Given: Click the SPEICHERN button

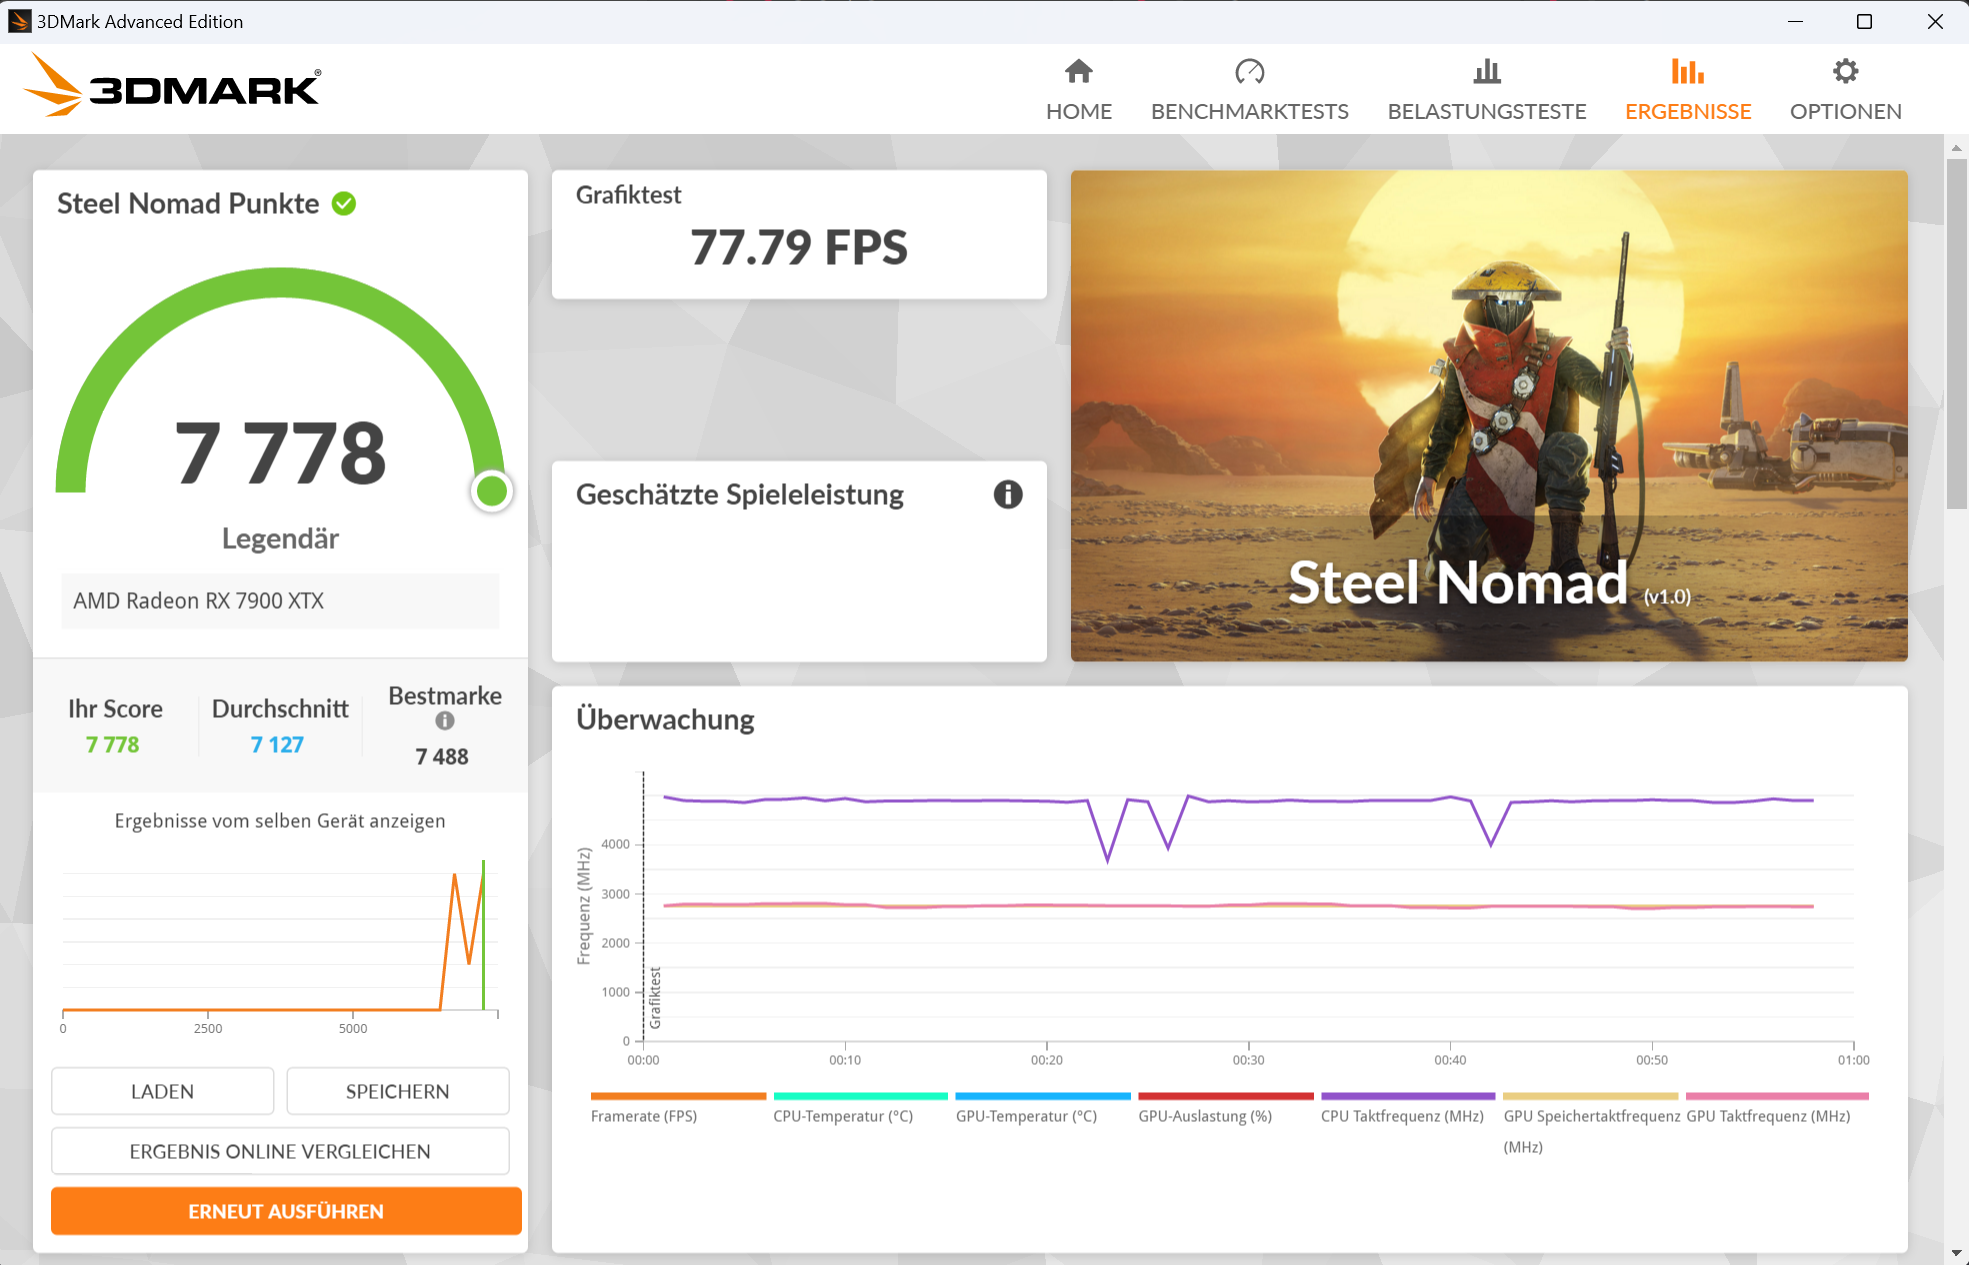Looking at the screenshot, I should point(397,1091).
